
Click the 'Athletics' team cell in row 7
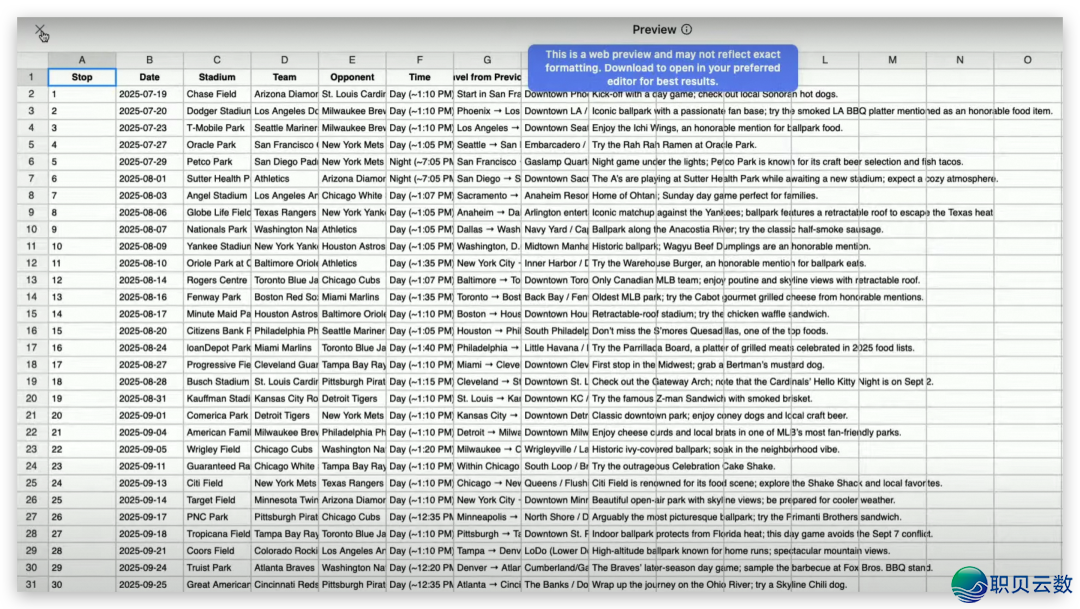(x=284, y=178)
